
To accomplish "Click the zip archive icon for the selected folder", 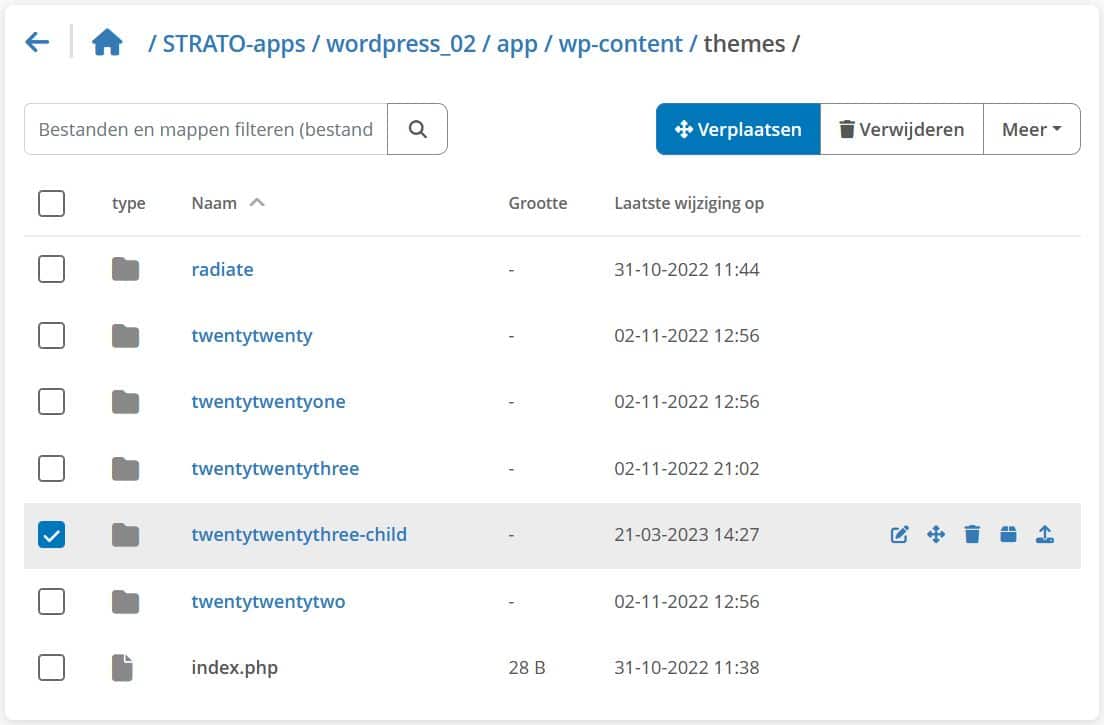I will point(1009,534).
